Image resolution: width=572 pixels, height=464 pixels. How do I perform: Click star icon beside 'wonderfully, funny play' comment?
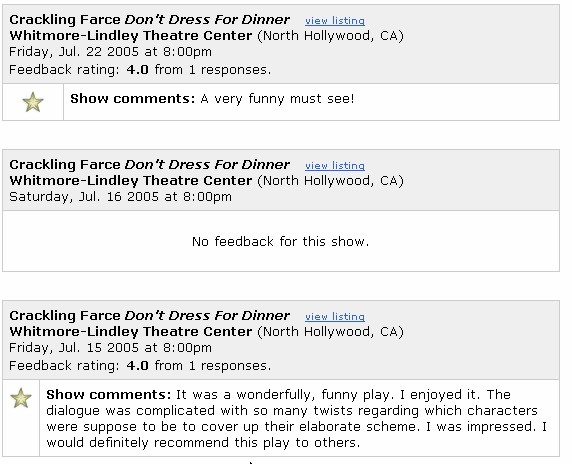(x=21, y=398)
